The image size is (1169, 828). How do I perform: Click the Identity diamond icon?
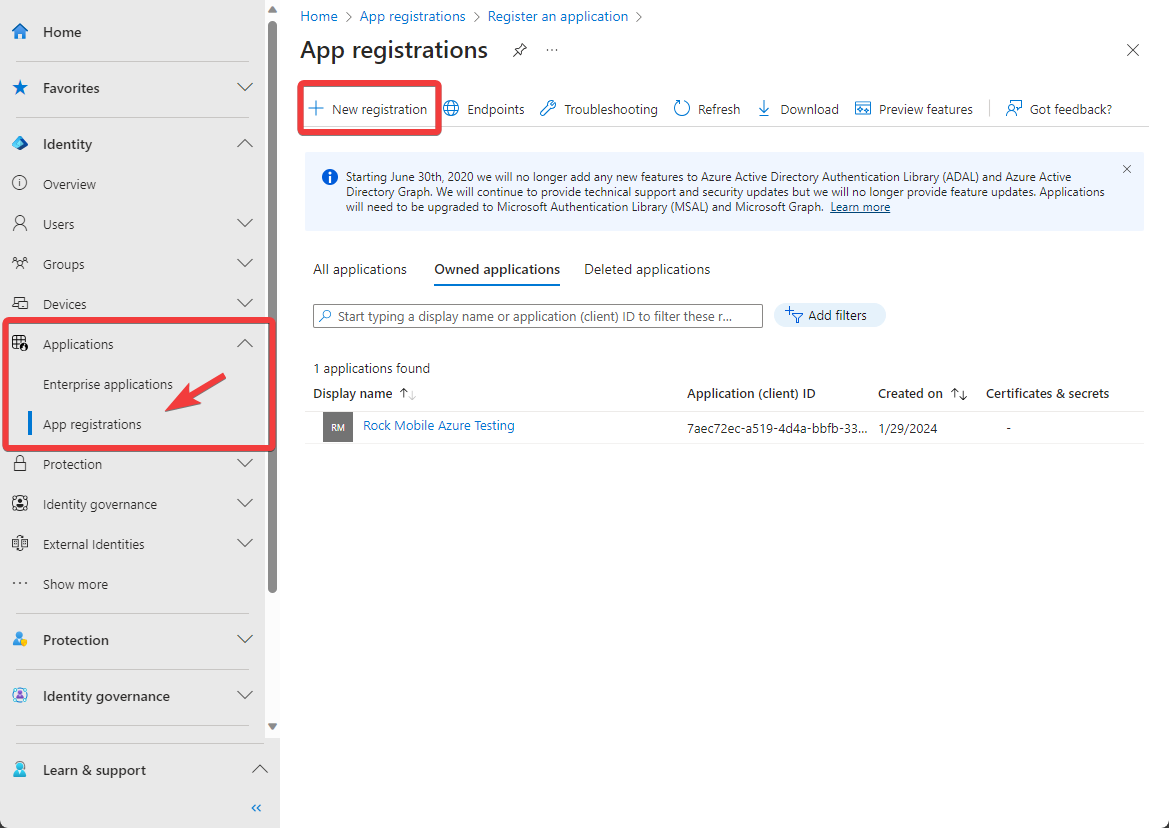[20, 143]
